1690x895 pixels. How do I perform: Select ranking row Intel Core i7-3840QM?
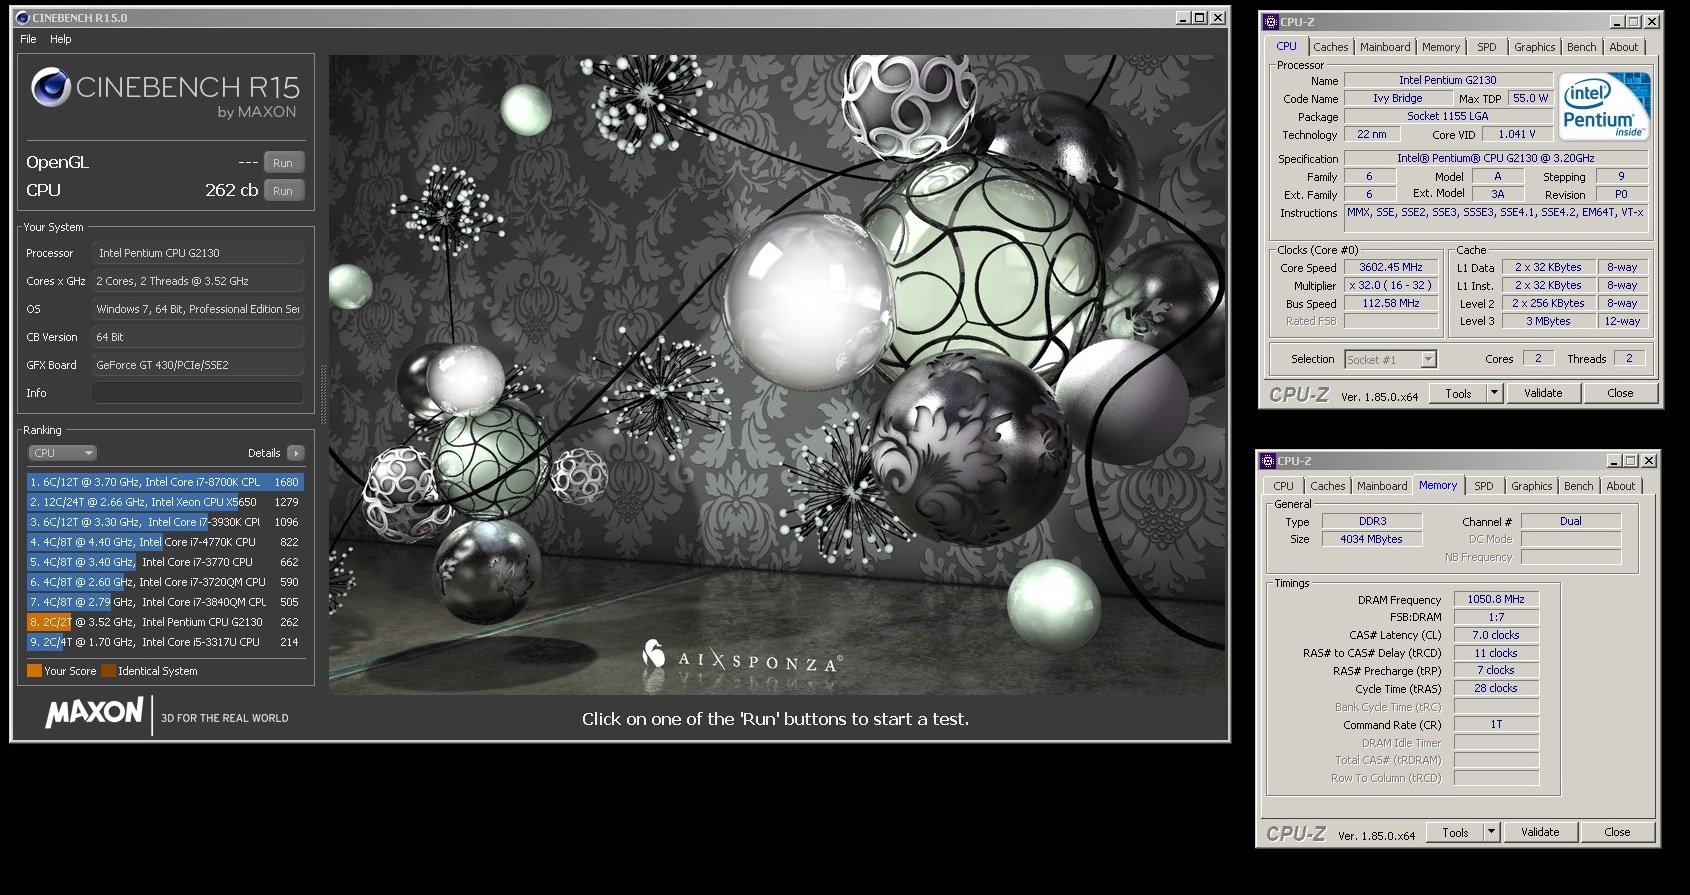pos(165,602)
